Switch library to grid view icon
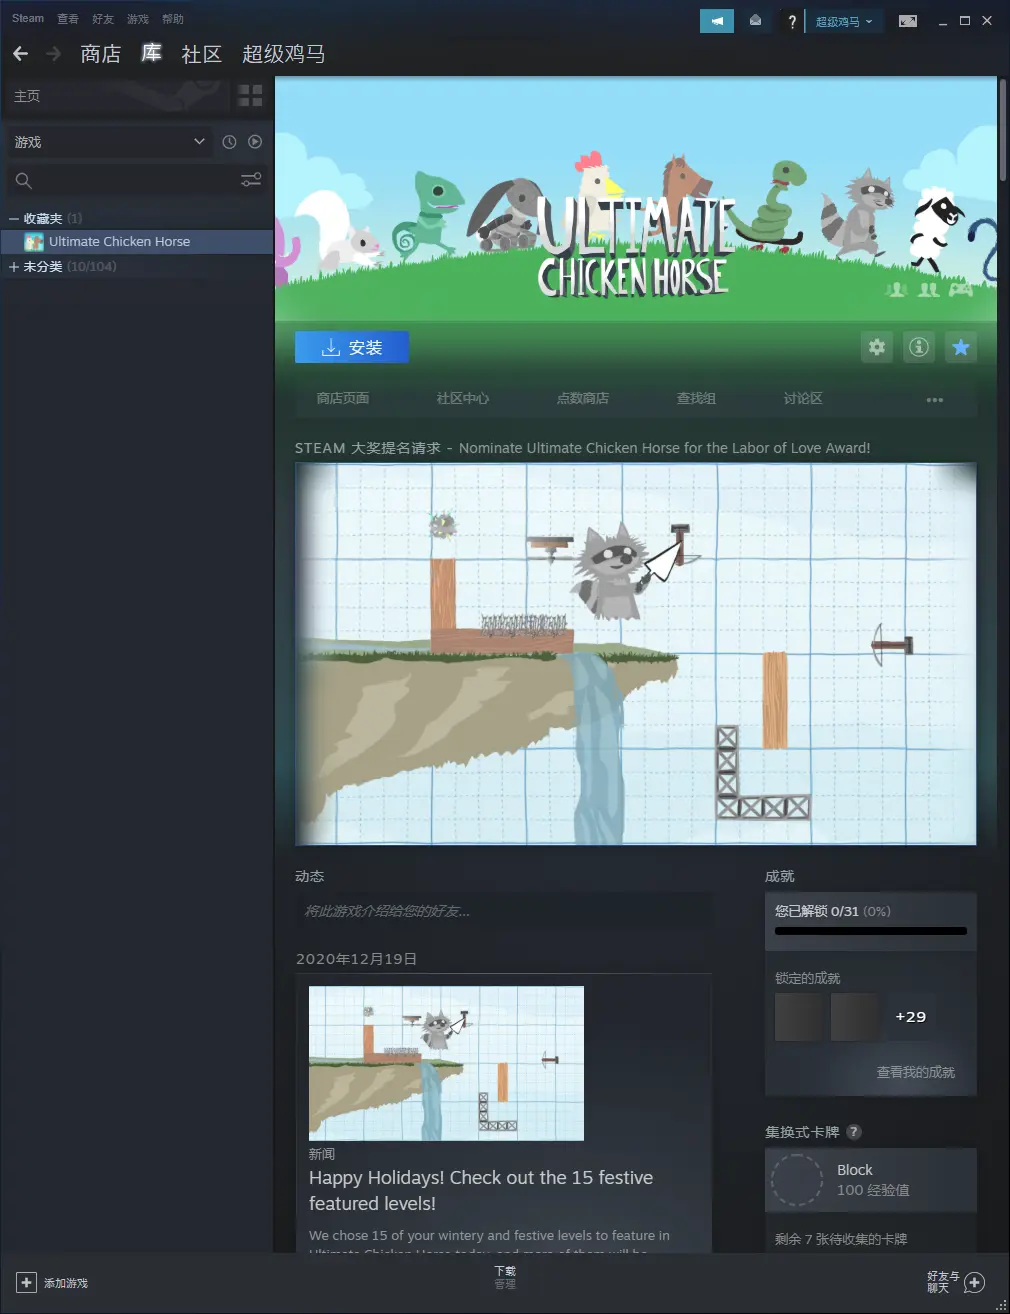The width and height of the screenshot is (1010, 1314). click(250, 96)
